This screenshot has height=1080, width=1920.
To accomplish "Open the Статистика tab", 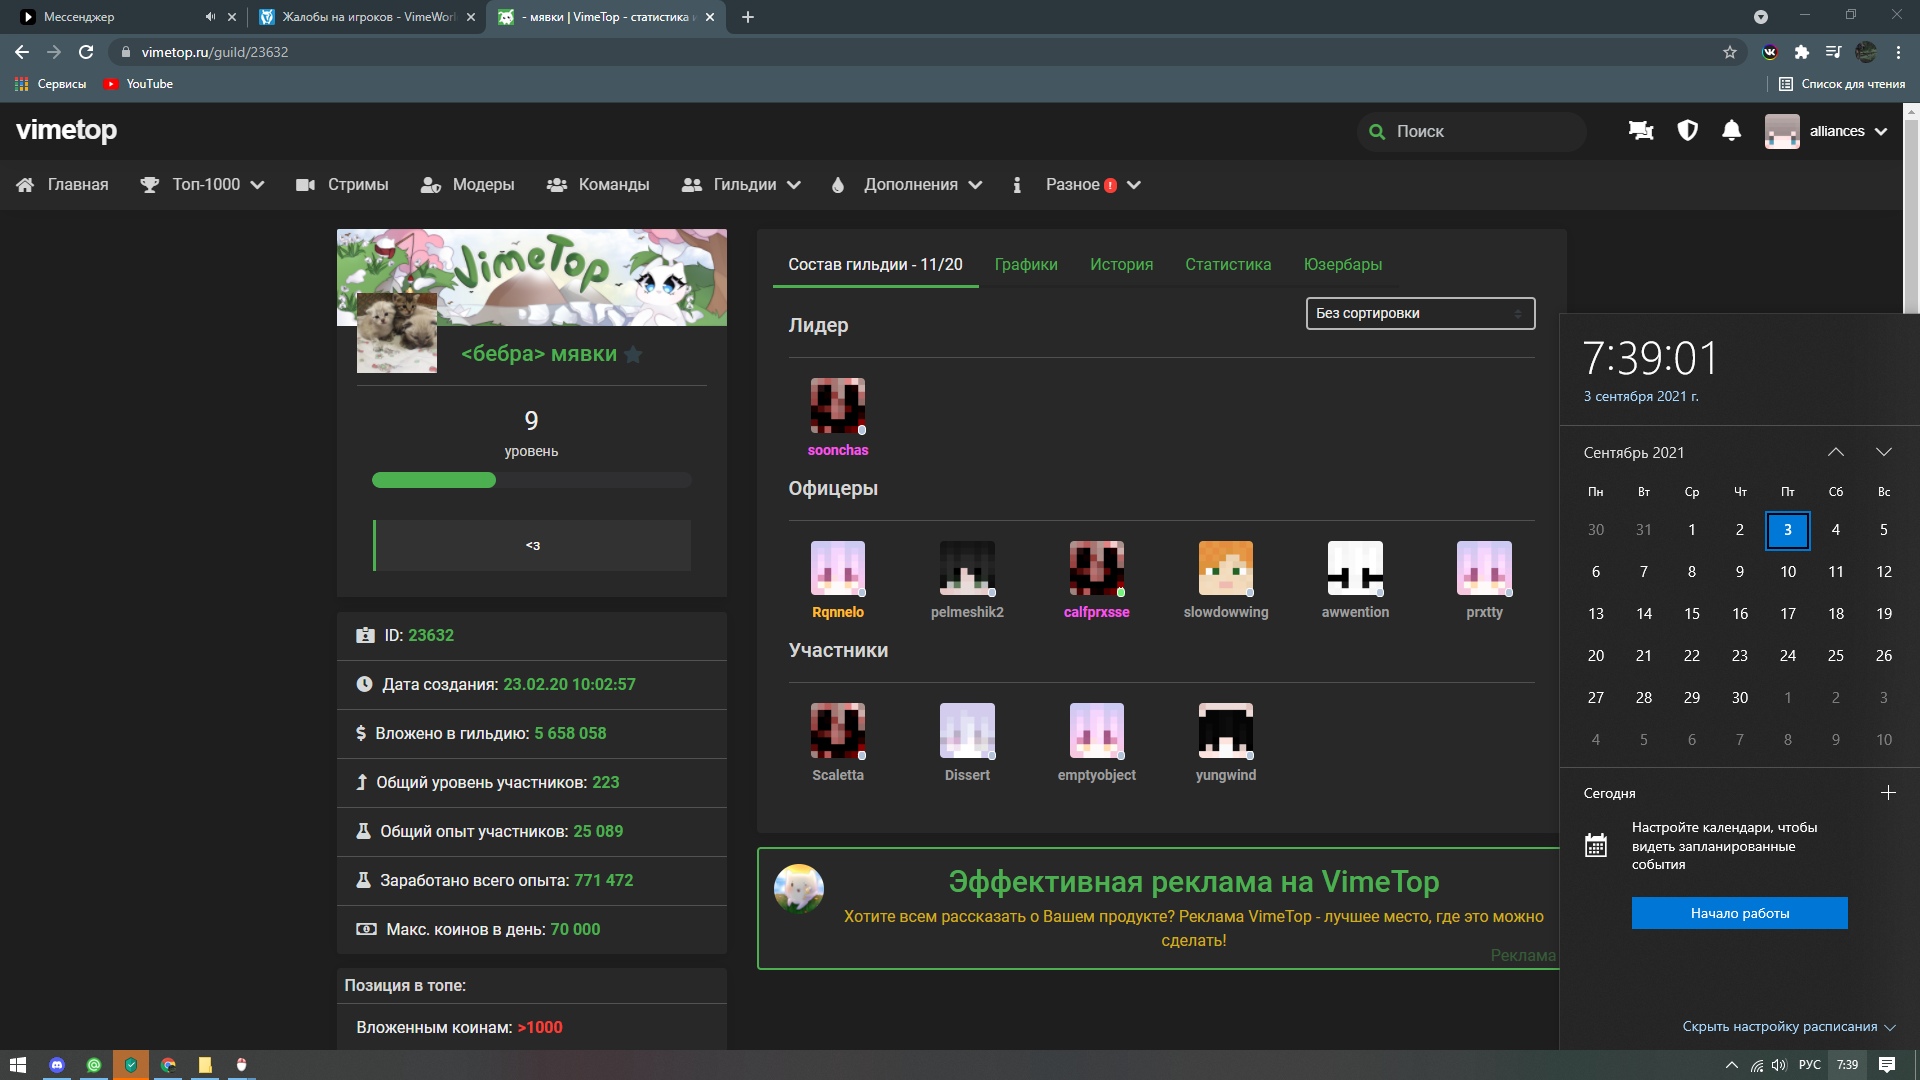I will coord(1228,264).
